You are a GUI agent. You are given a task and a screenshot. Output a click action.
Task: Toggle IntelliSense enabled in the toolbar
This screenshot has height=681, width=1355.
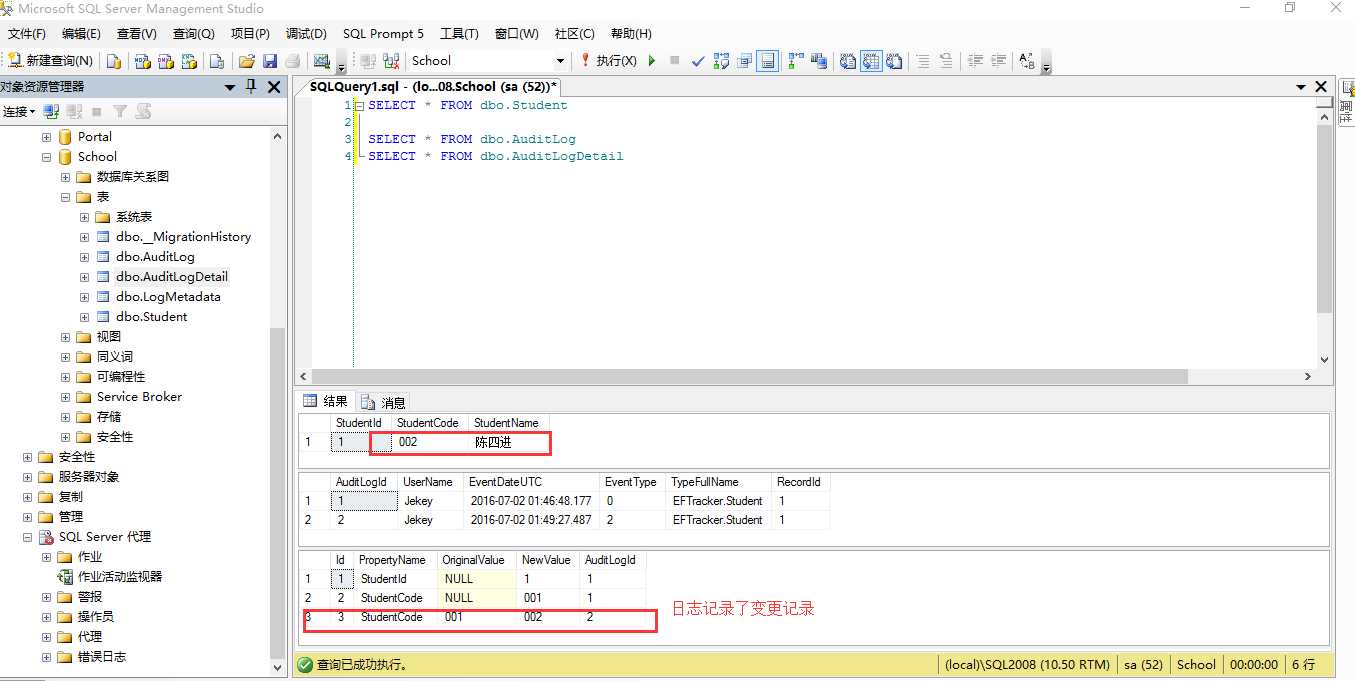tap(767, 61)
